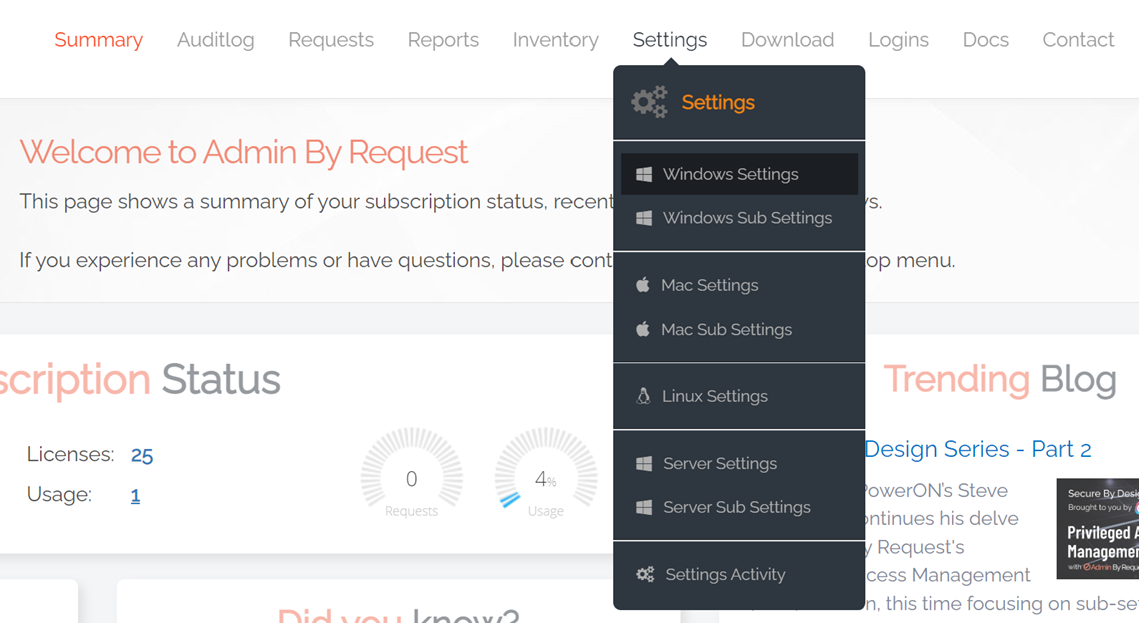Click the Linux penguin icon
Viewport: 1139px width, 623px height.
click(x=643, y=396)
